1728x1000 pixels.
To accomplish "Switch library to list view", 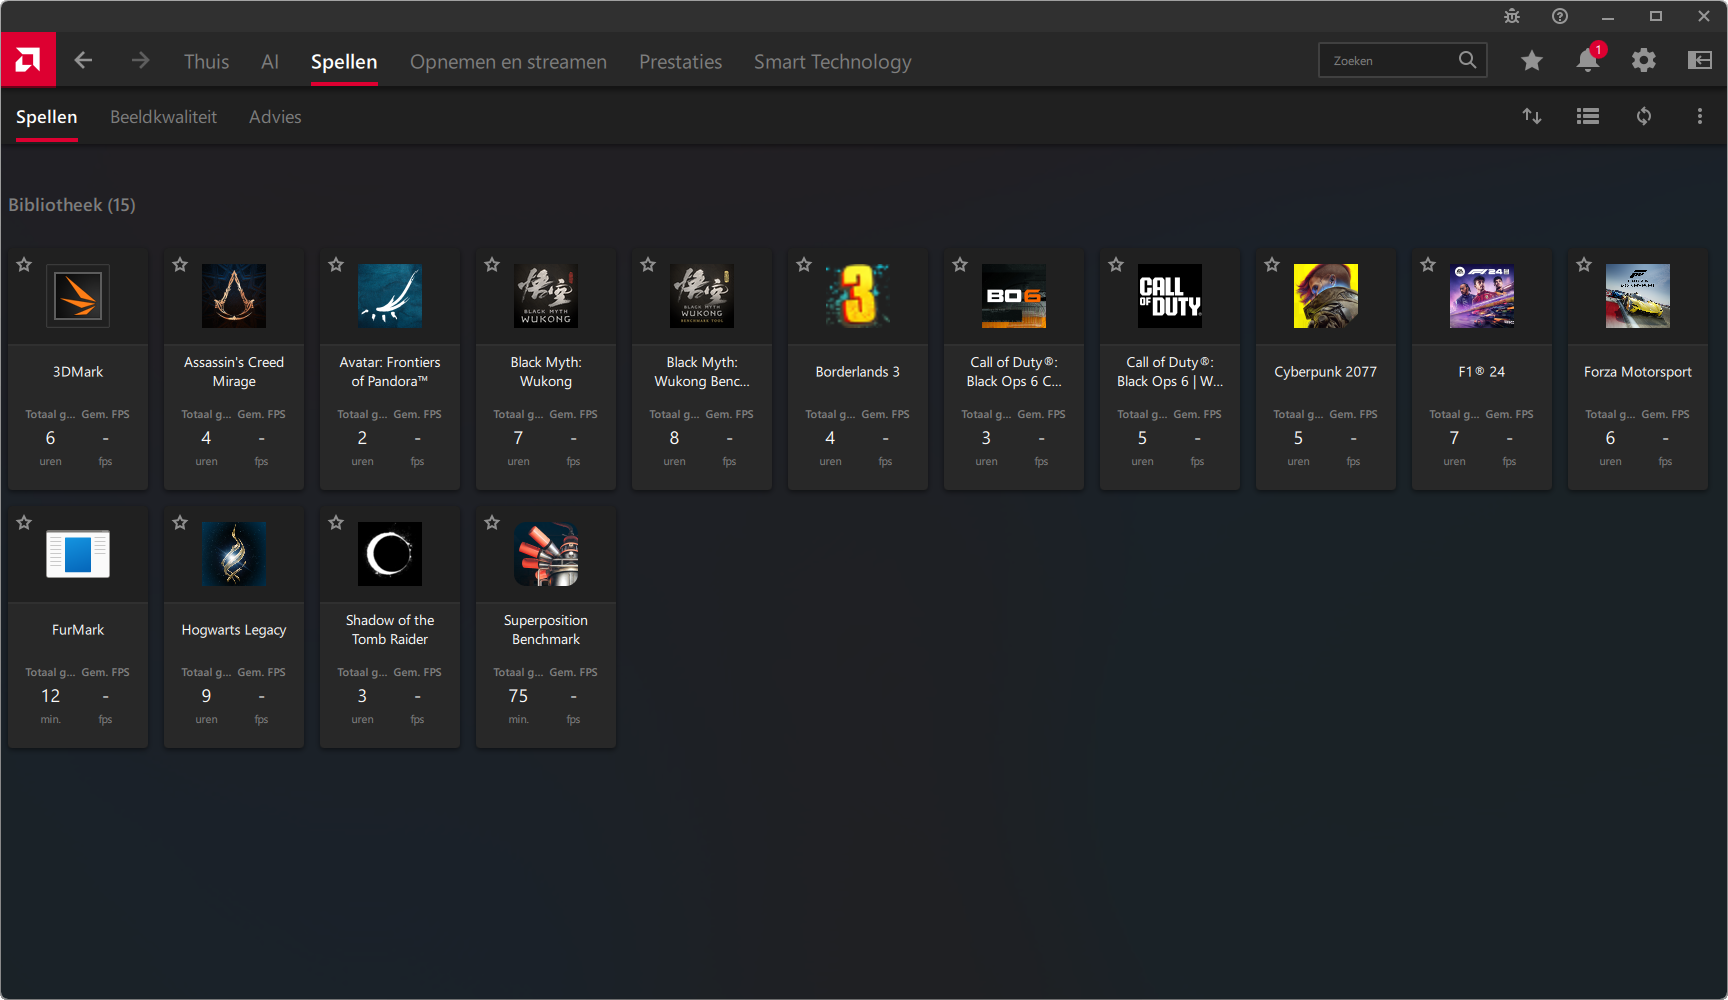I will (x=1587, y=117).
